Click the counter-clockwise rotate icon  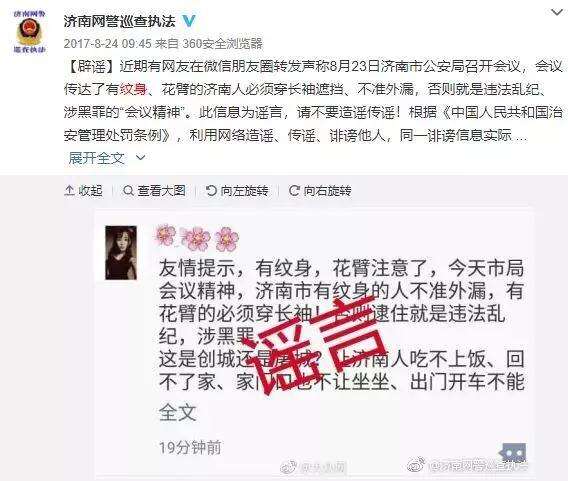tap(211, 191)
